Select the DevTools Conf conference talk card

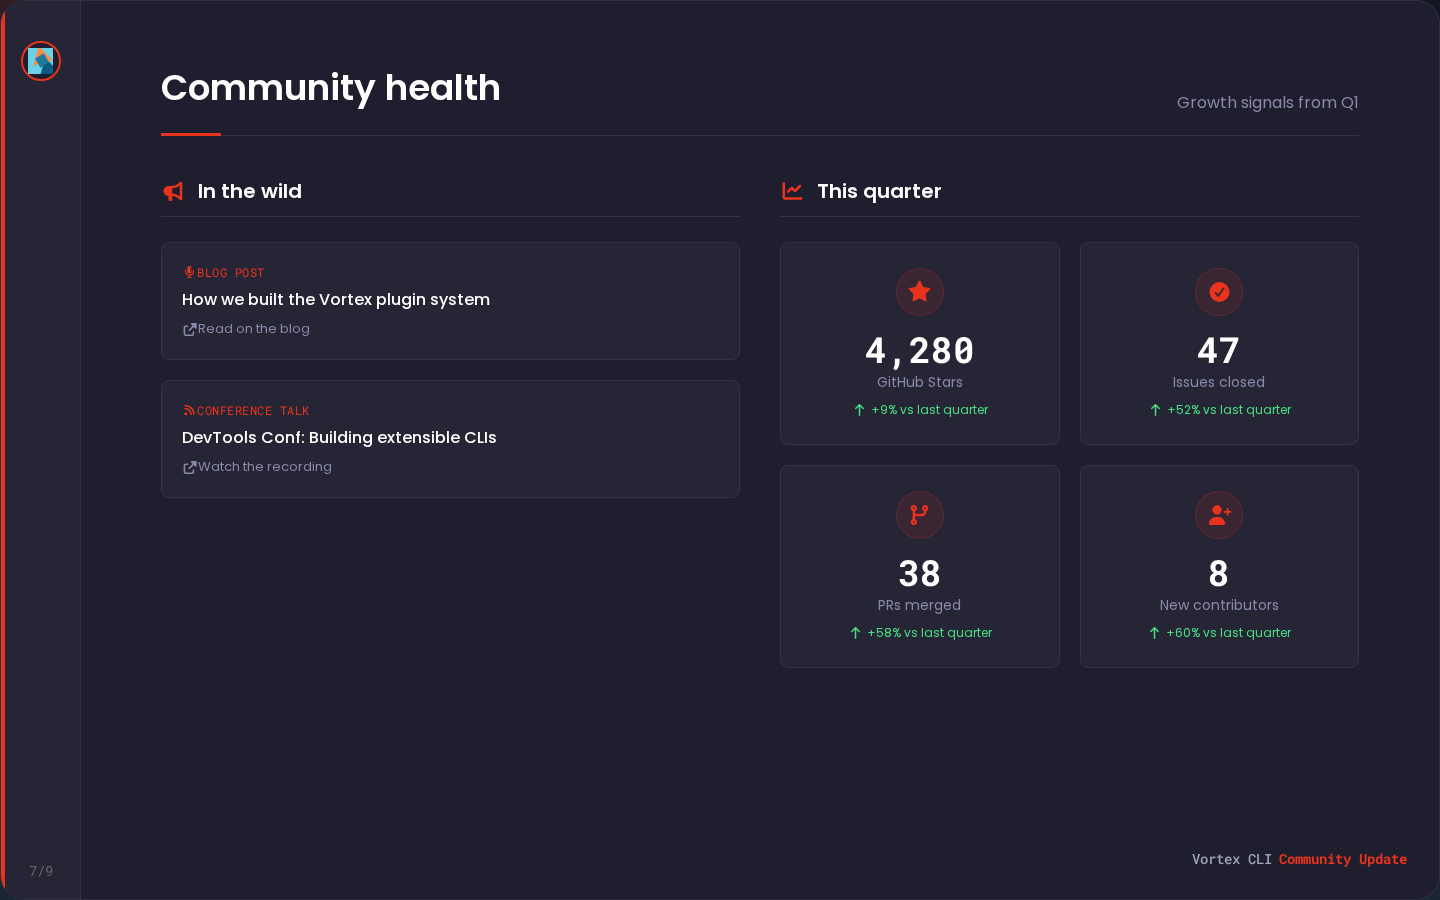[450, 438]
